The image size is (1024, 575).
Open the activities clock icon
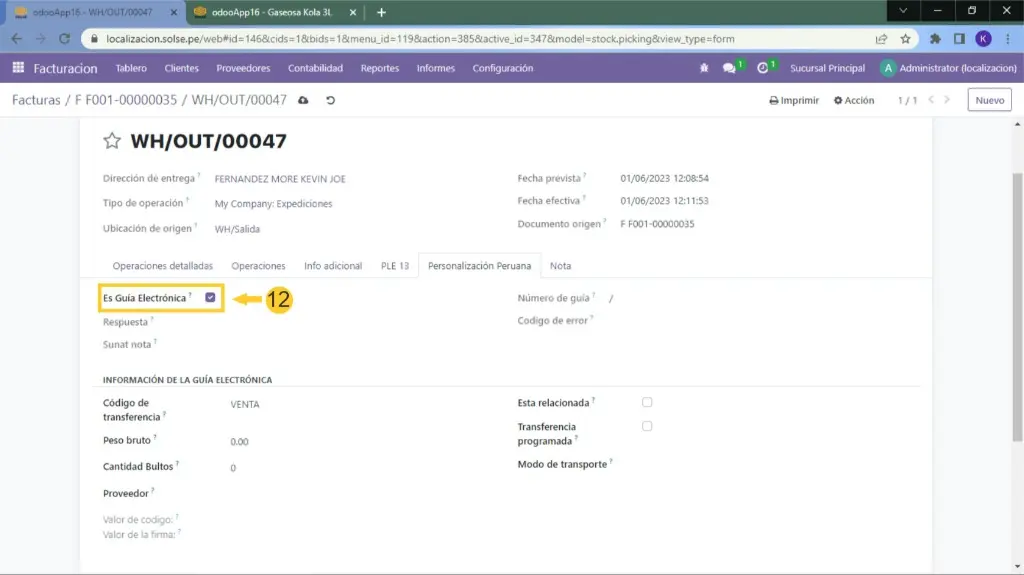763,68
